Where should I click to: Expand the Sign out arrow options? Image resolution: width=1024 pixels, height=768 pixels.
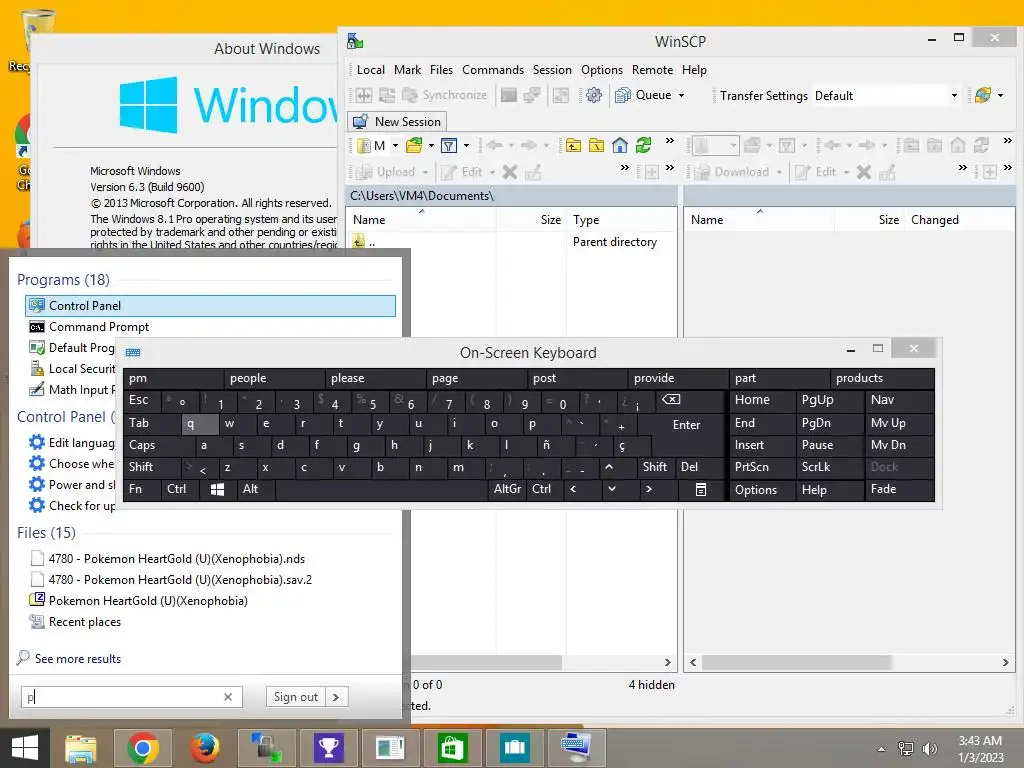coord(336,697)
